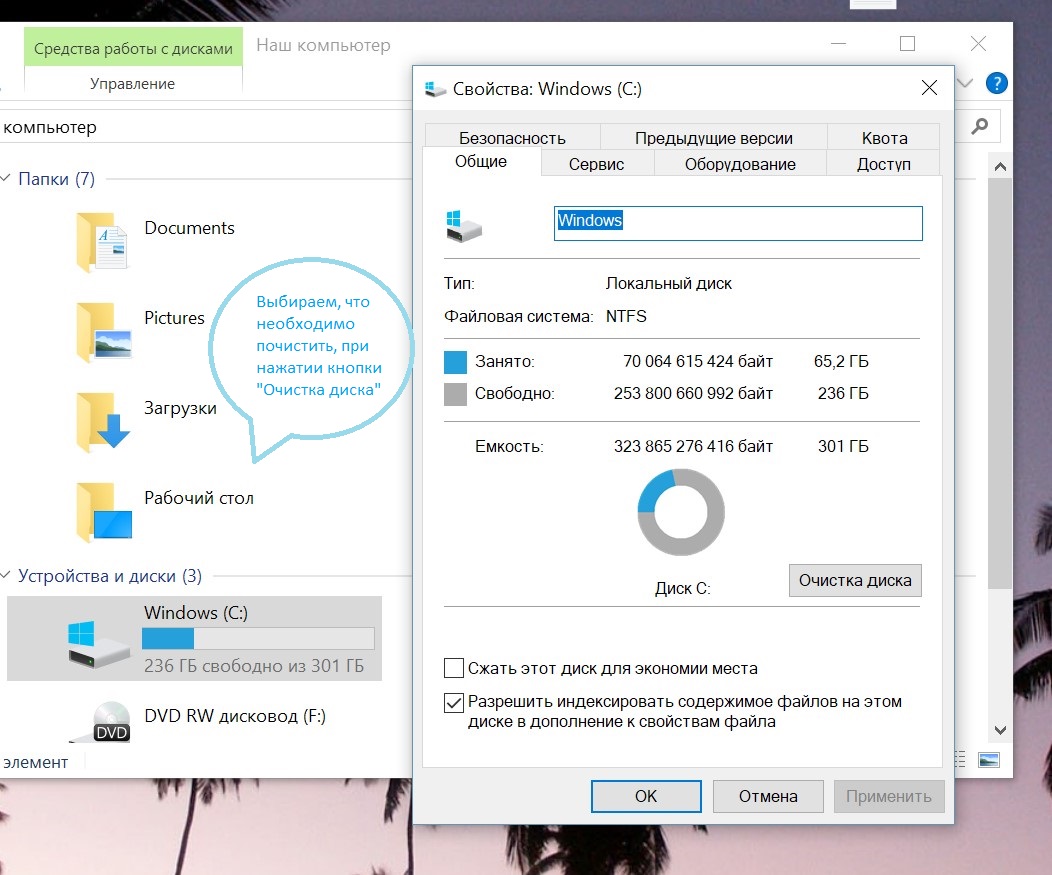
Task: Click the '253 800 660 992 байт' value
Action: tap(693, 393)
